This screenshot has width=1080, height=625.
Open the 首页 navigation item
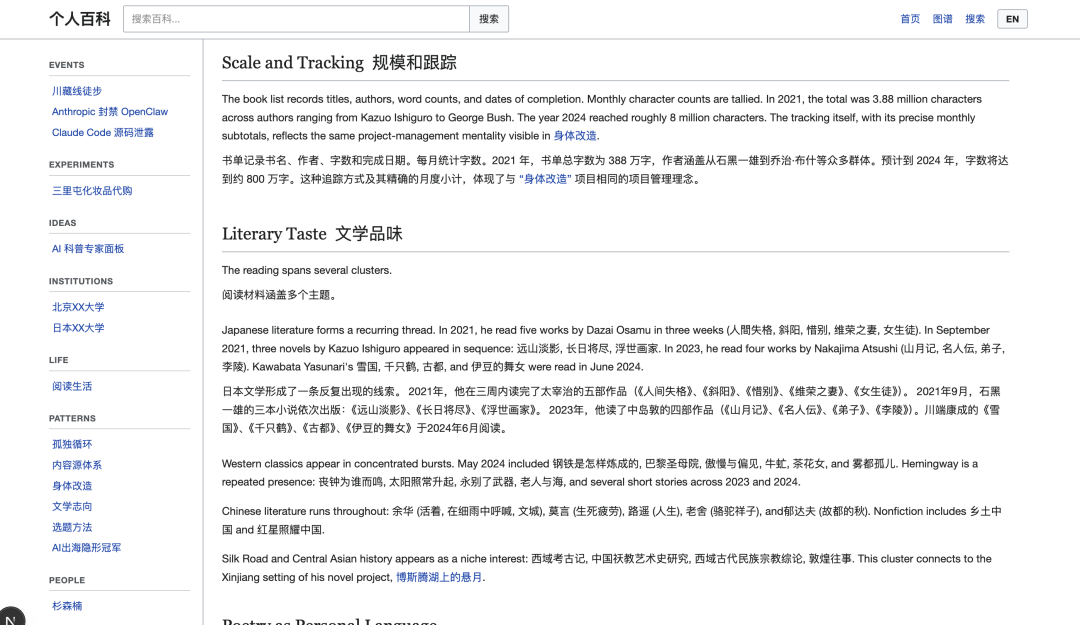[910, 18]
